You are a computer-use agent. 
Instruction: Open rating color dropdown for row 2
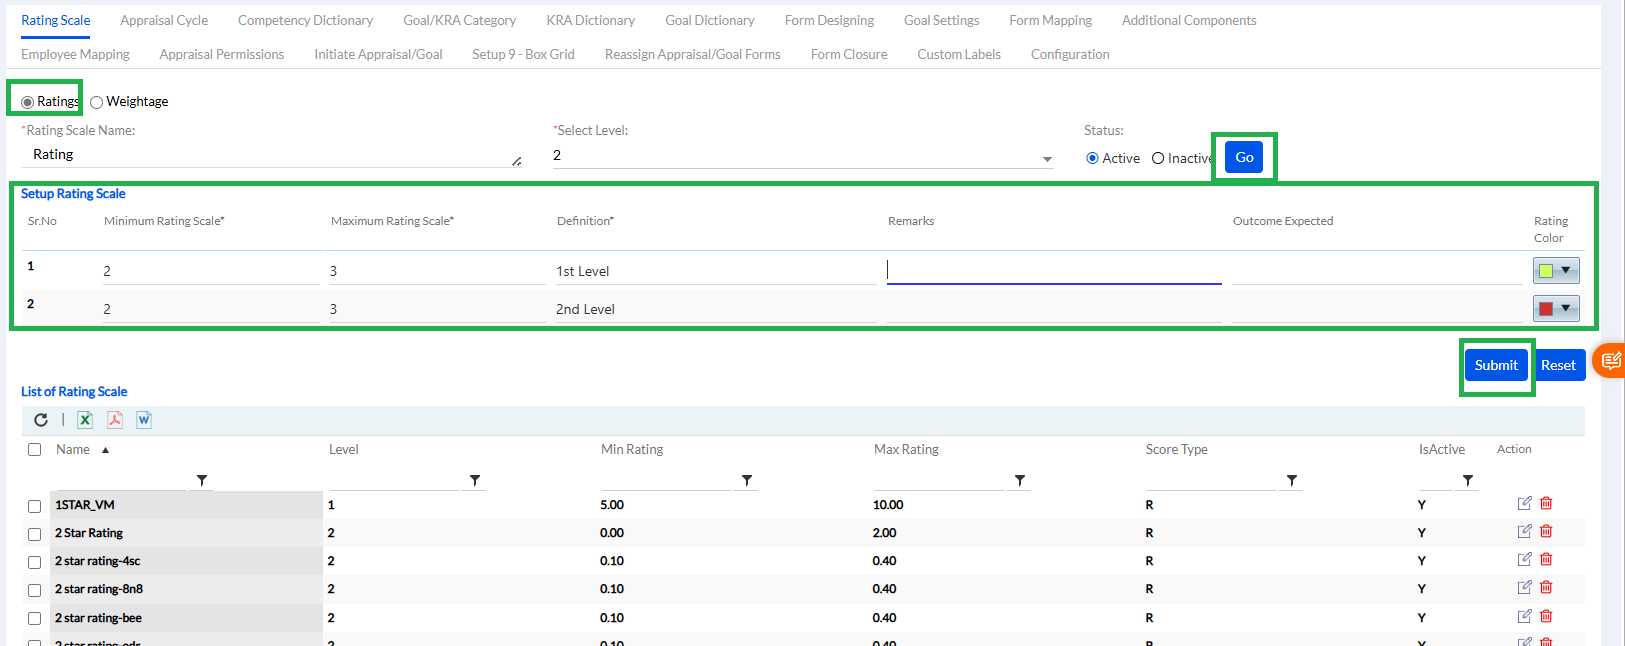[1556, 309]
